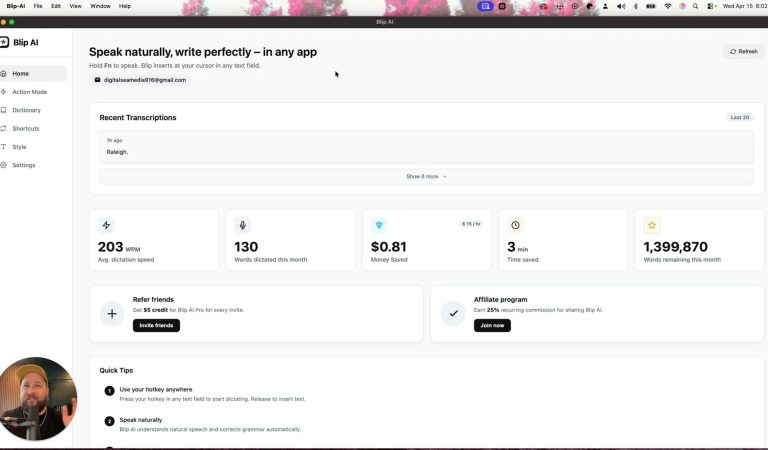
Task: Click the lightning bolt dictation speed icon
Action: tap(107, 225)
